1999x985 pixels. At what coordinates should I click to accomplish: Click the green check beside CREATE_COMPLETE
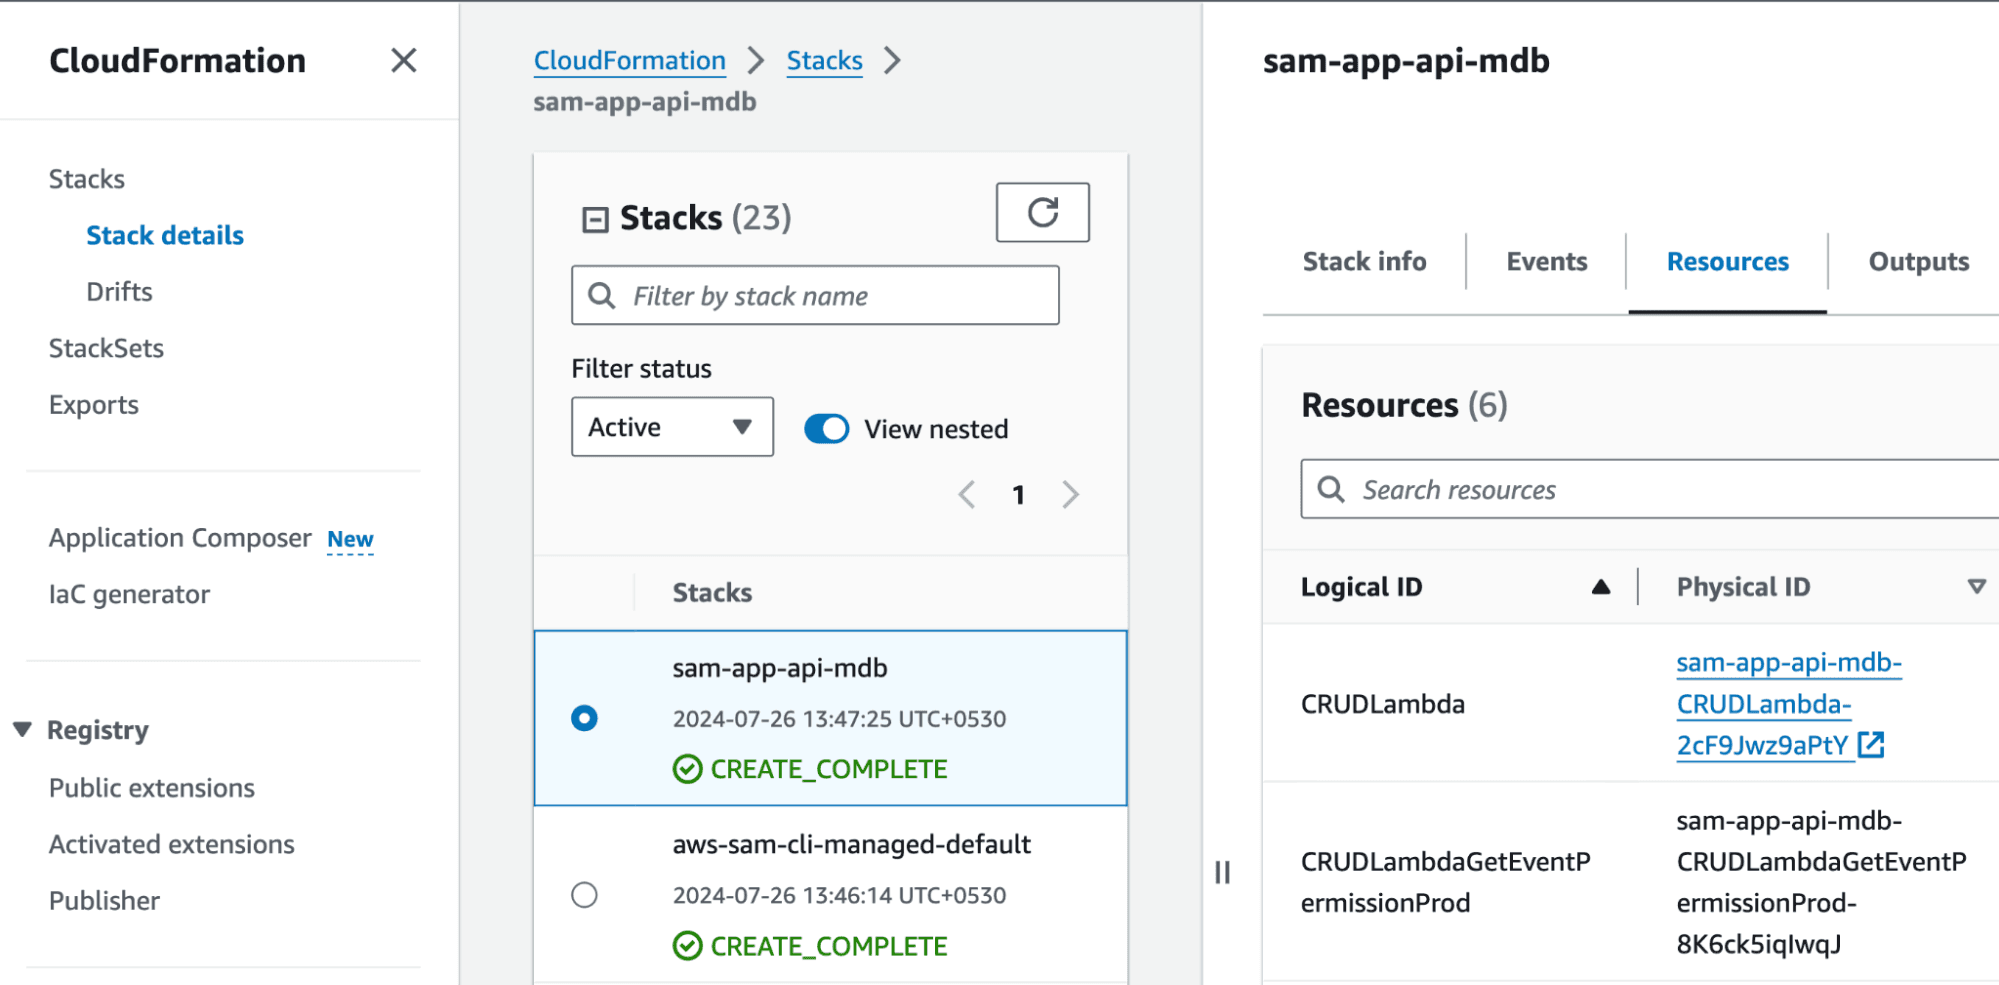click(x=687, y=769)
